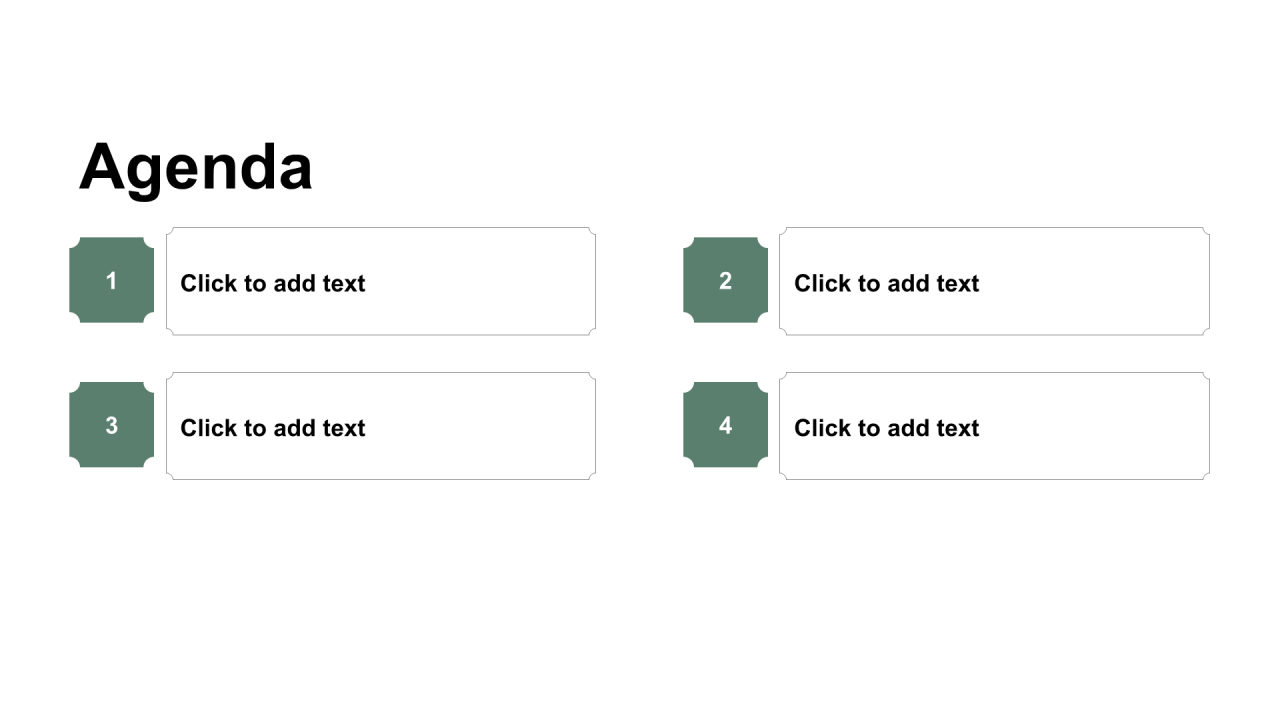The image size is (1280, 720).
Task: Select the green badge numbered 3
Action: (x=112, y=425)
